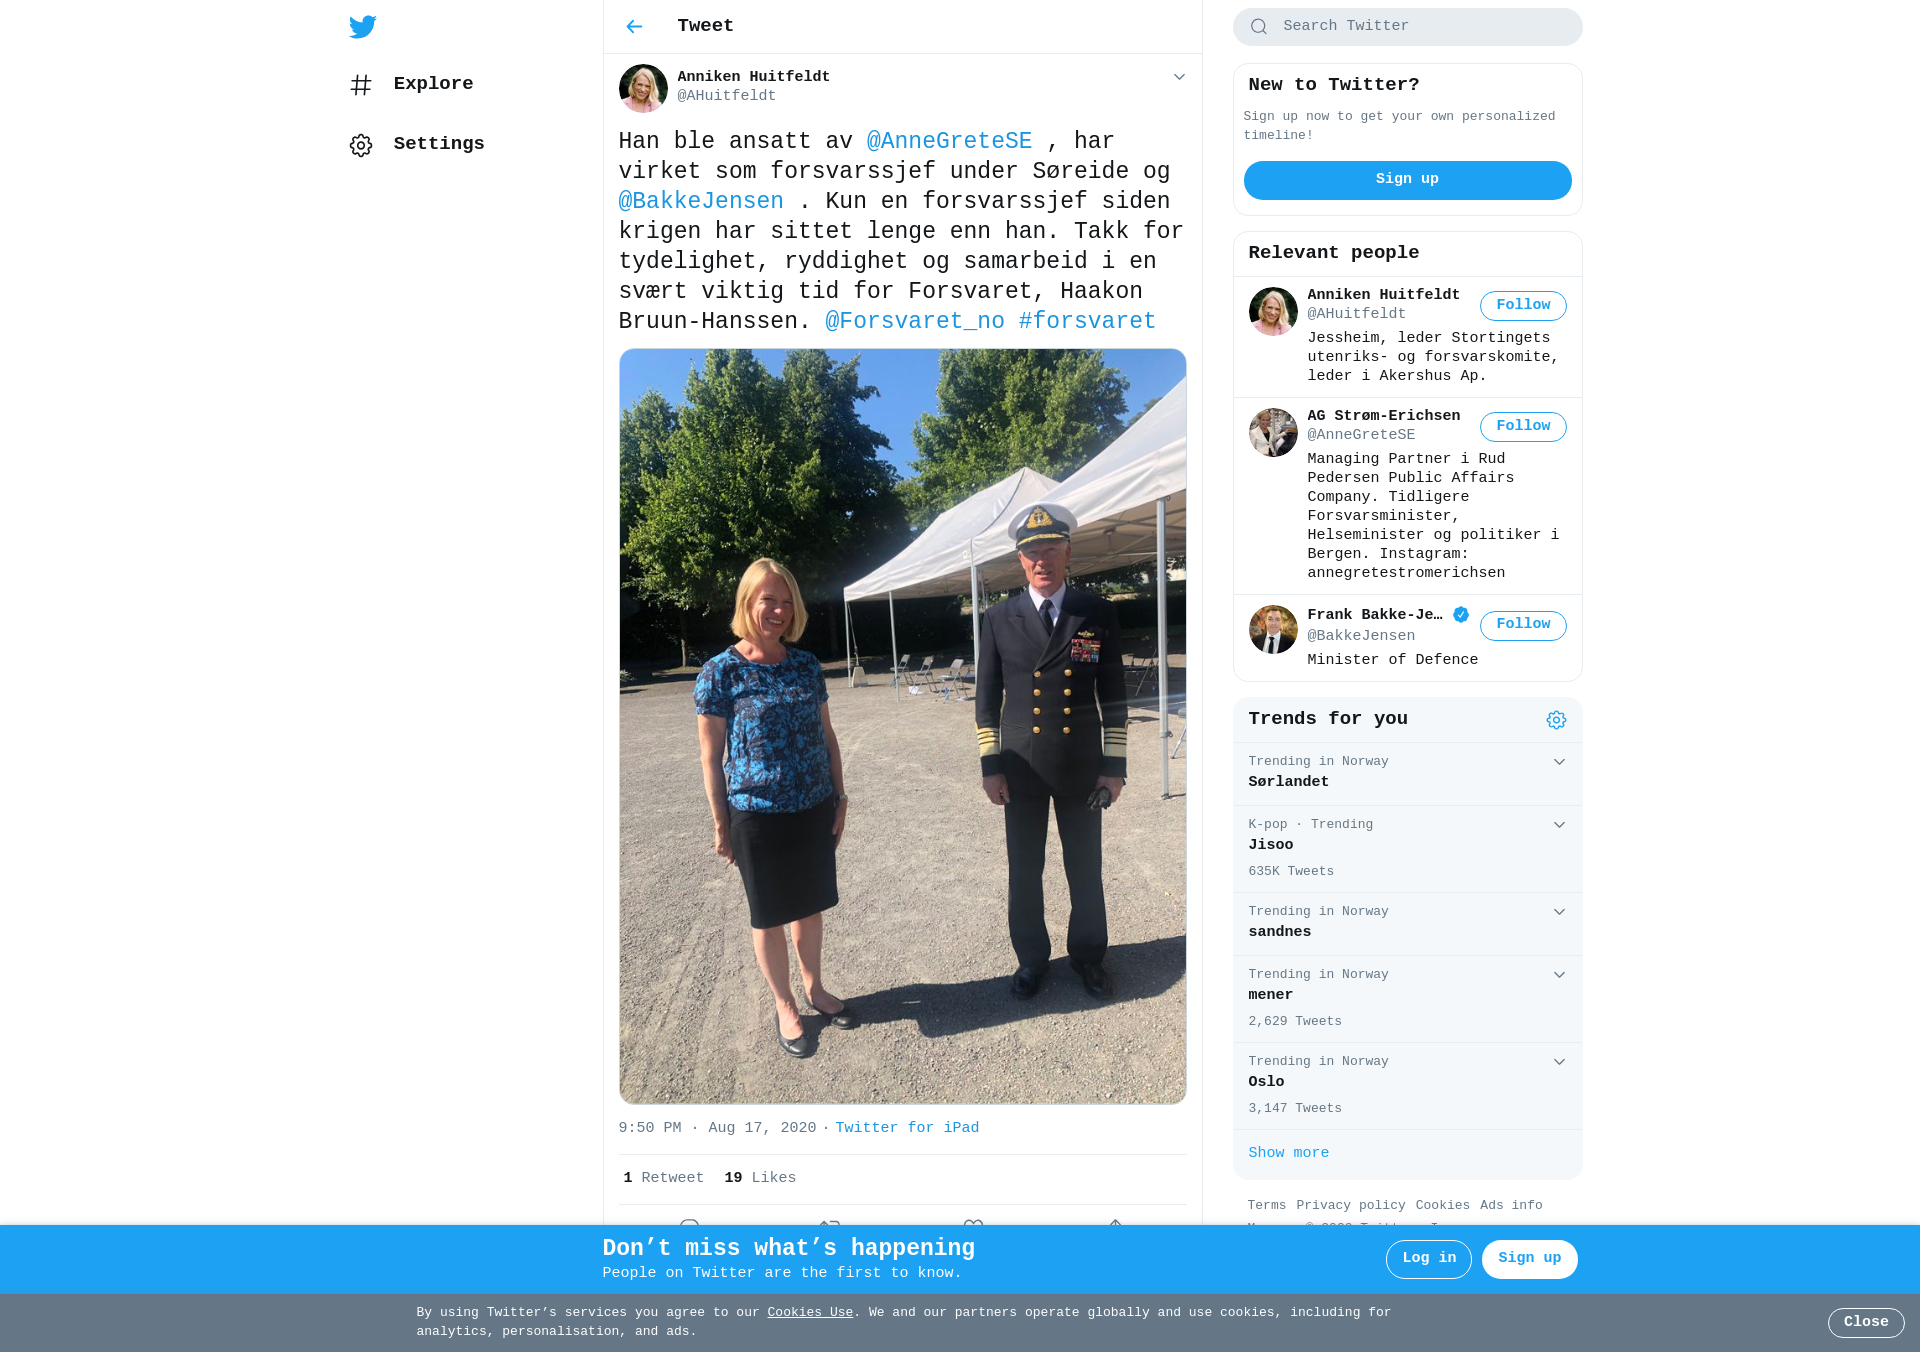Screen dimensions: 1920x1352
Task: Open options chevron for Oslo trend
Action: pos(1559,1062)
